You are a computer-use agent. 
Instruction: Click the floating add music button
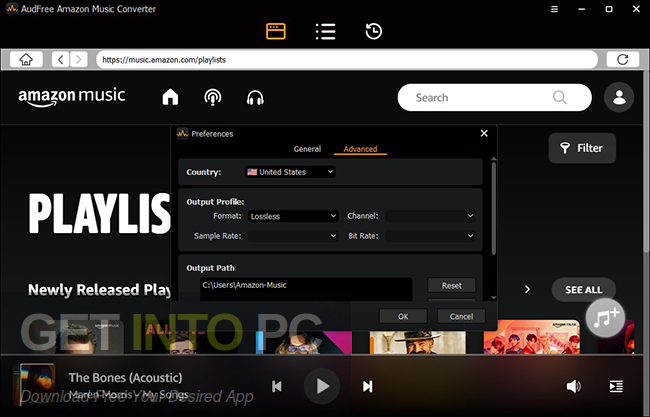[x=605, y=318]
